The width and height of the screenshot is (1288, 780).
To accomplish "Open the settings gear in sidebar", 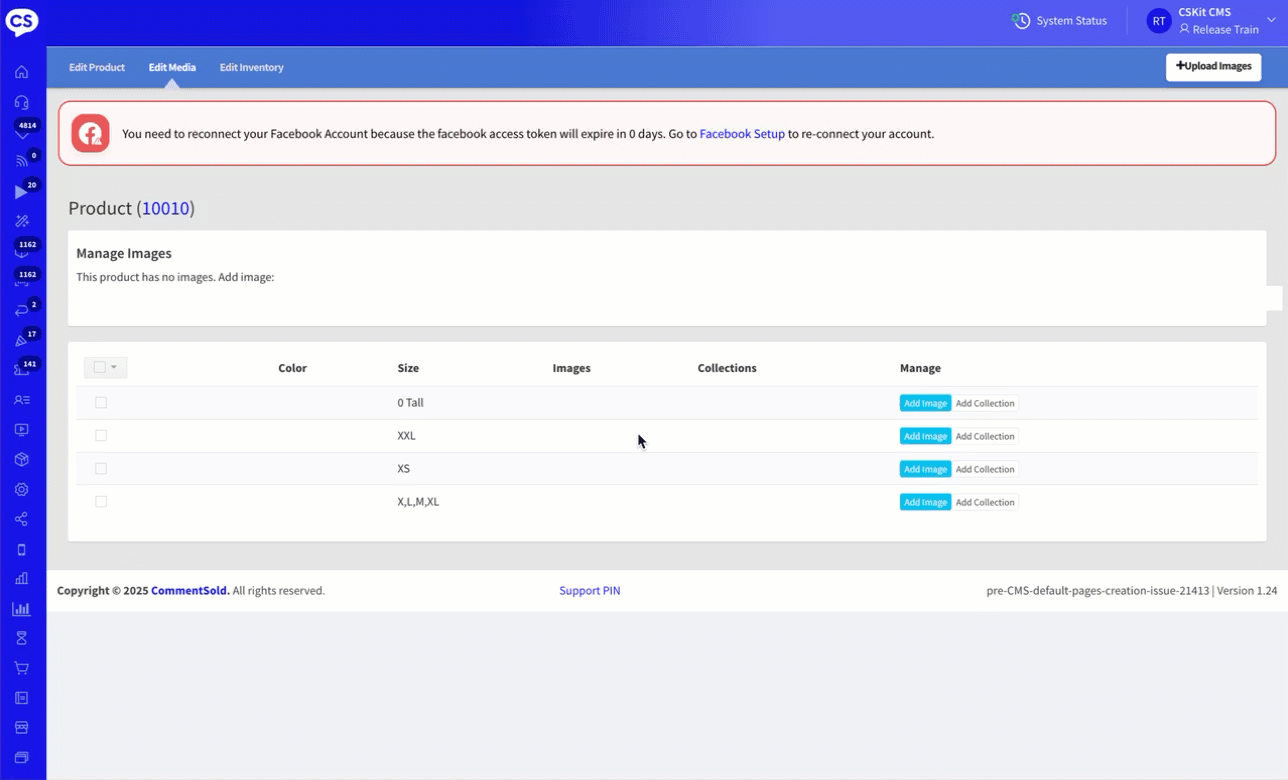I will tap(21, 490).
